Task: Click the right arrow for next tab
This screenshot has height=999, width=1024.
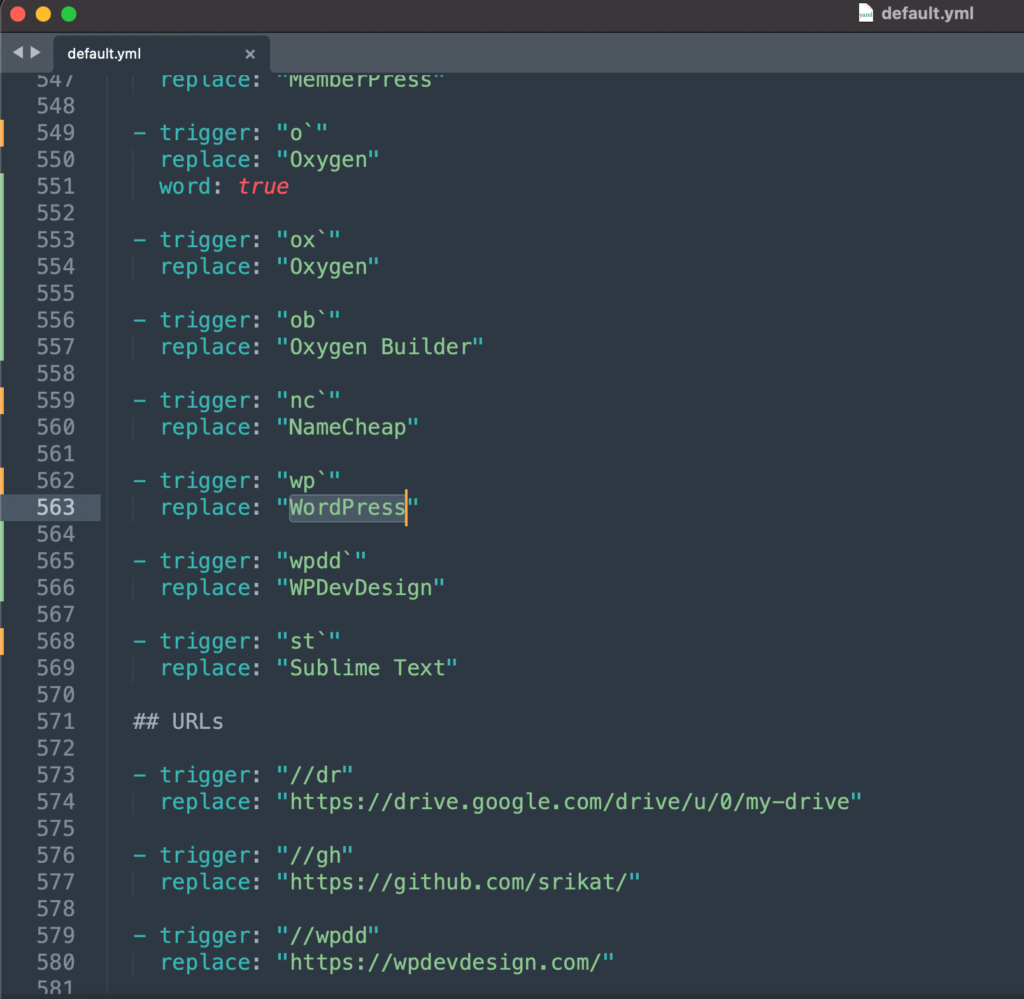Action: tap(35, 52)
